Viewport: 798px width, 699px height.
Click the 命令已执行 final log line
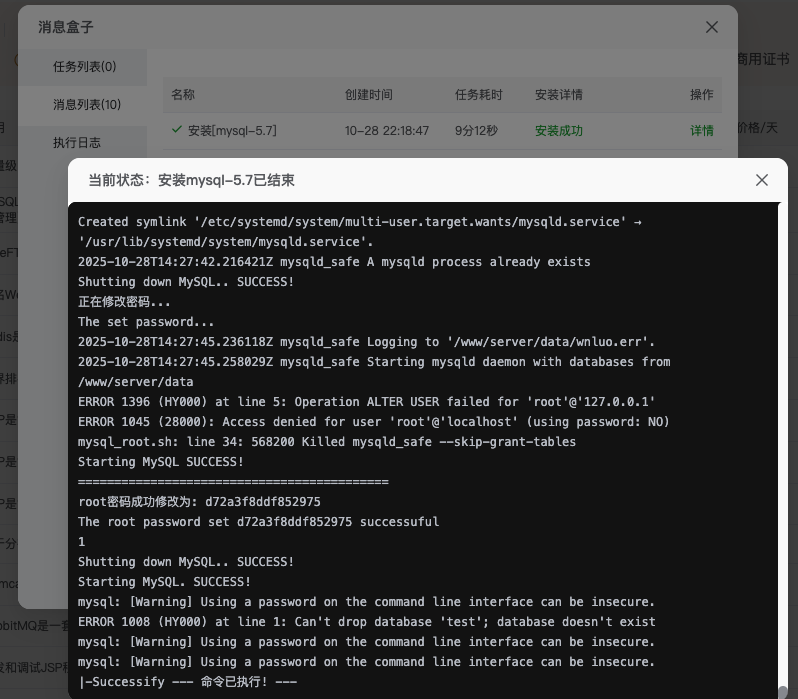187,682
